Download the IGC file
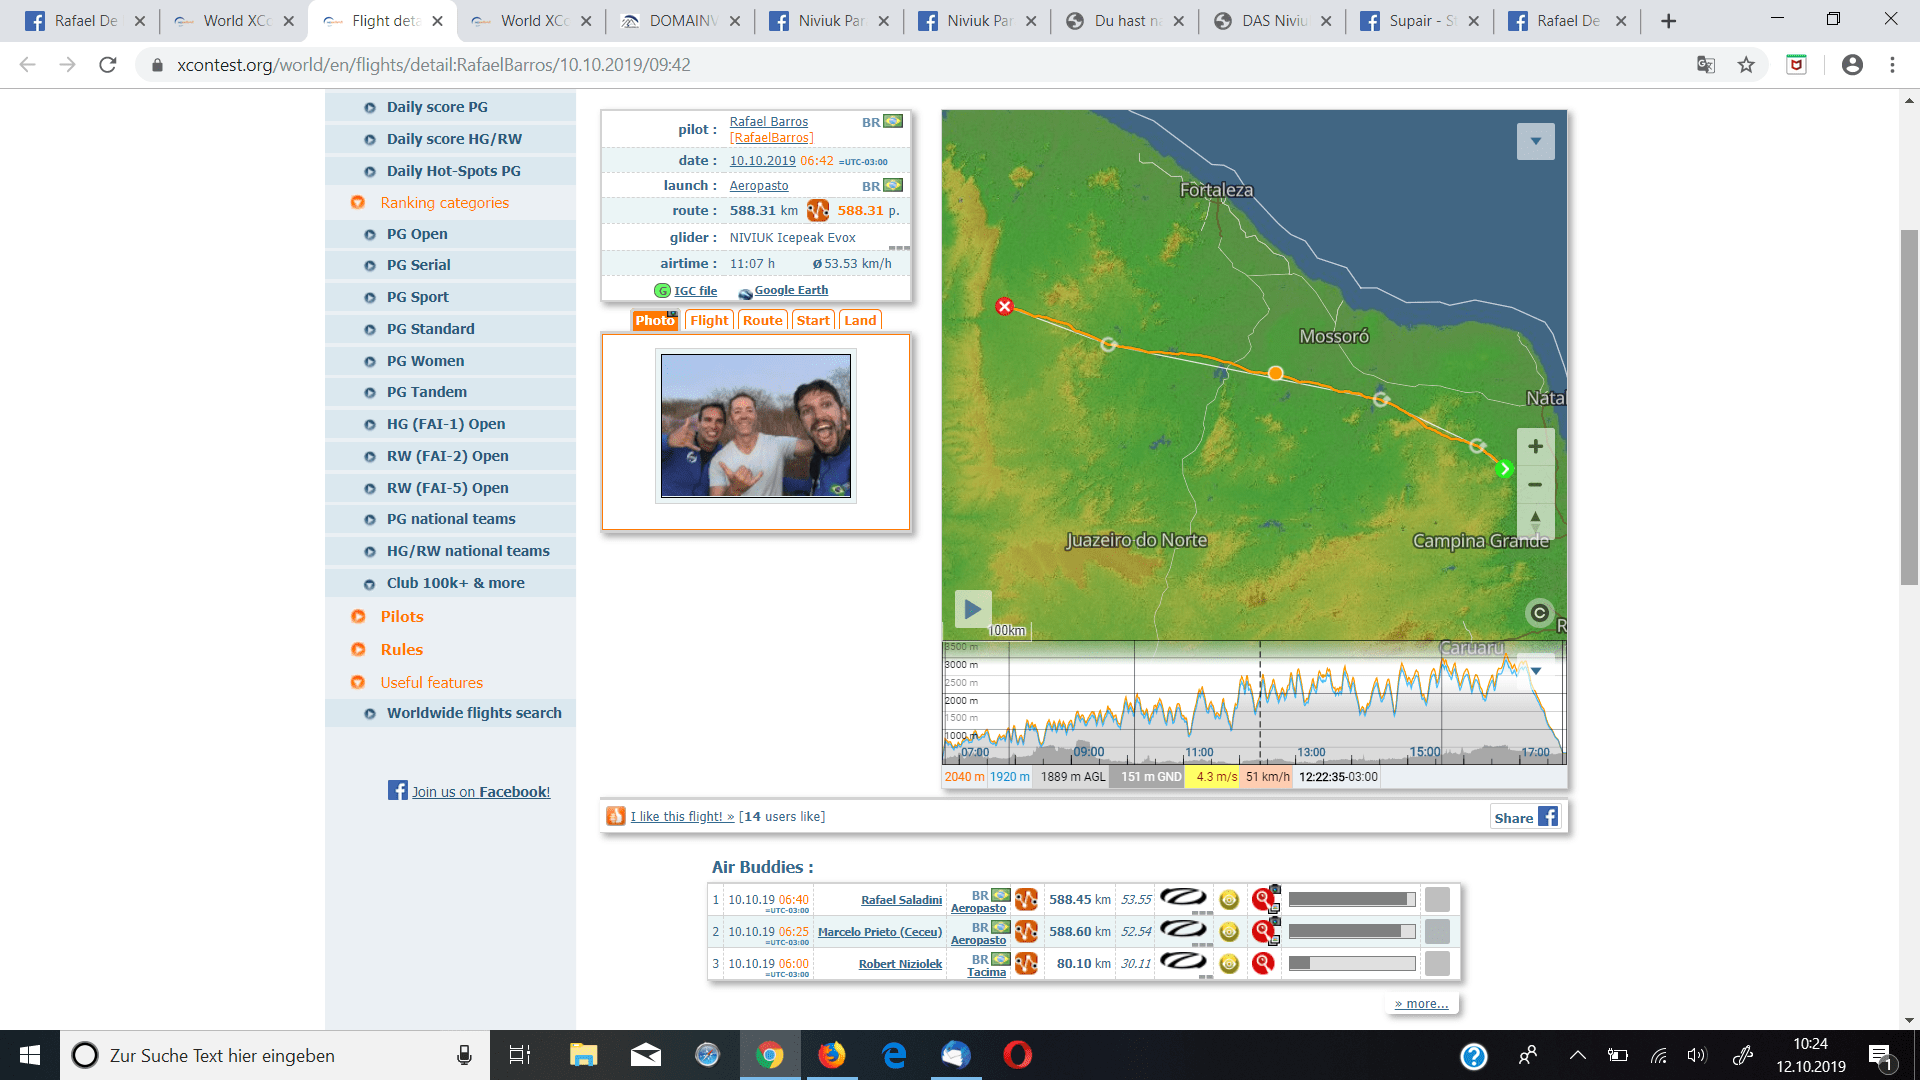The height and width of the screenshot is (1080, 1920). (695, 291)
